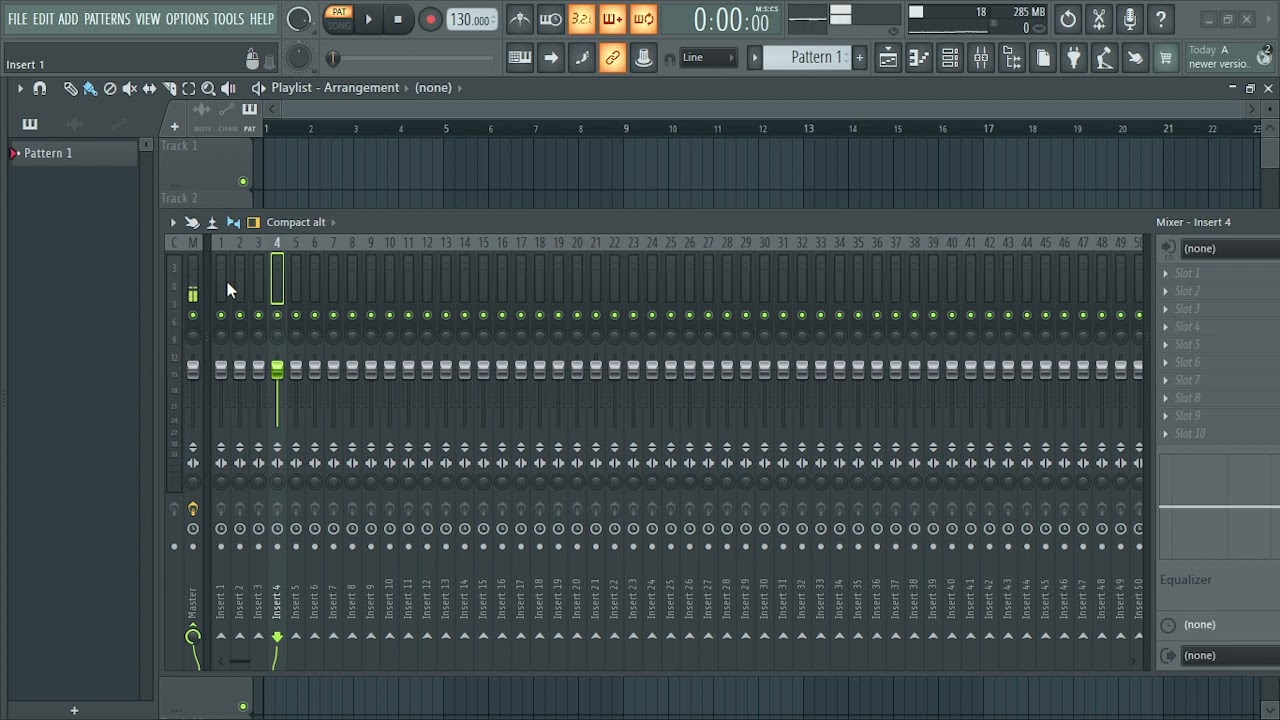Expand mixer effect Slot 1 arrow
This screenshot has width=1280, height=720.
(1165, 273)
